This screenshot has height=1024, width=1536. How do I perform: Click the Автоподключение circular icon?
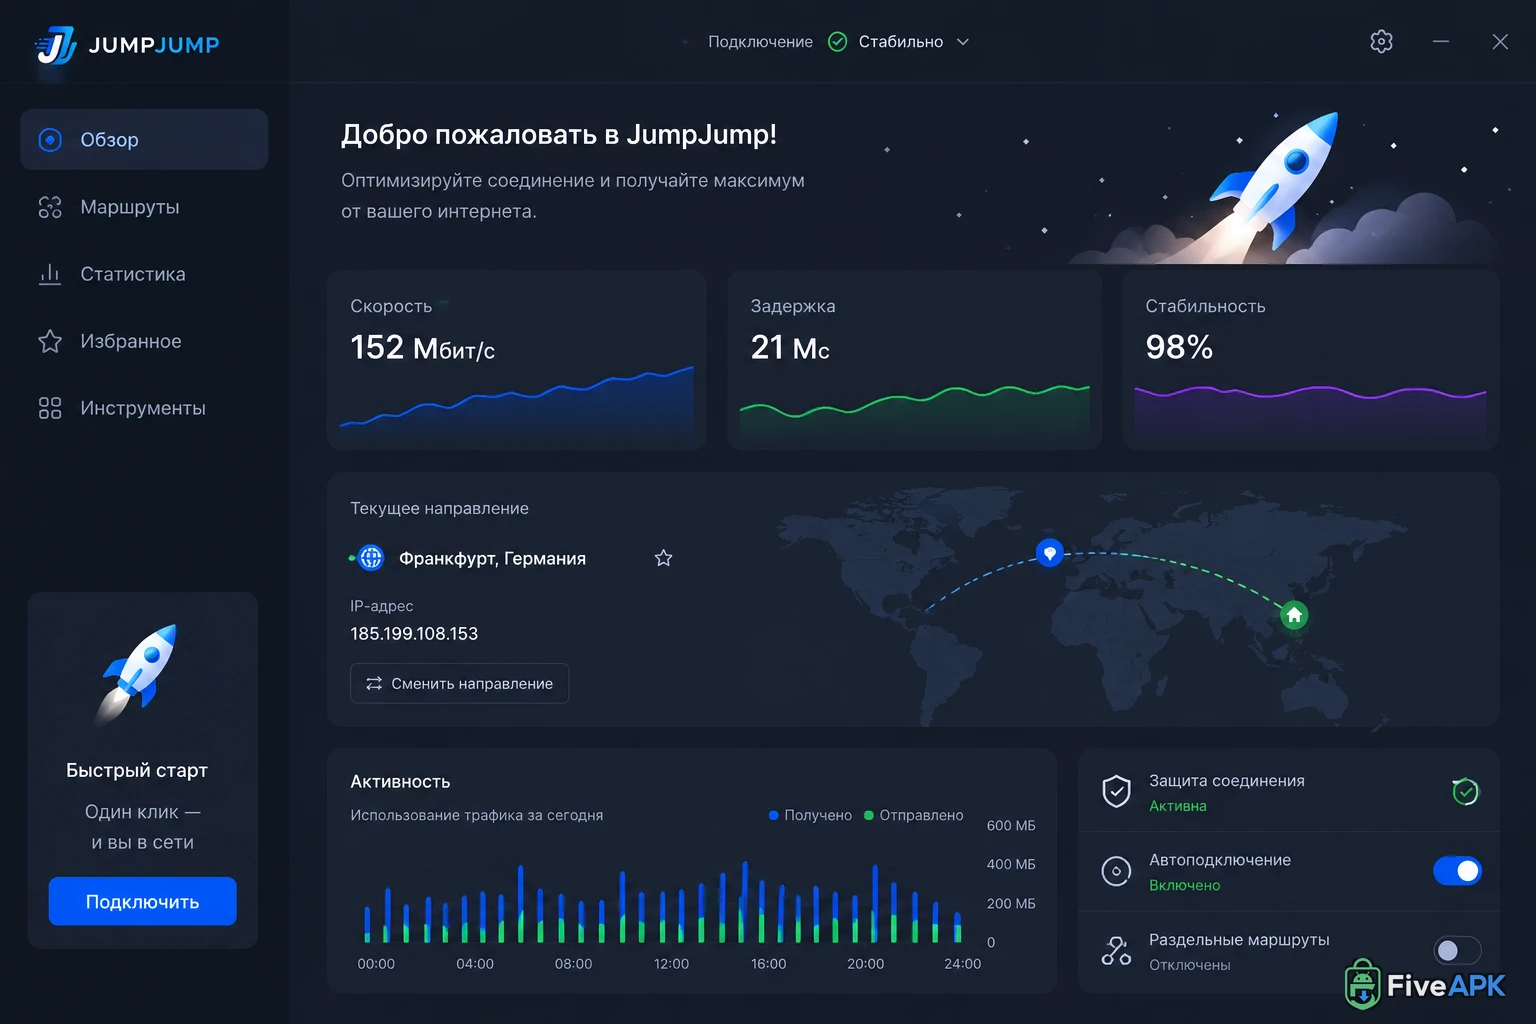pos(1116,871)
